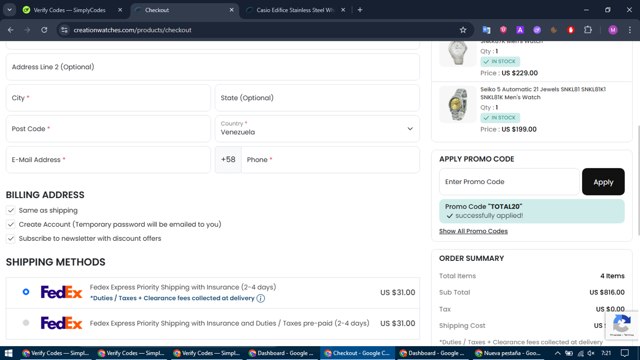Switch to the Verify Codes — SimplyCodes tab
The width and height of the screenshot is (640, 360).
click(69, 10)
